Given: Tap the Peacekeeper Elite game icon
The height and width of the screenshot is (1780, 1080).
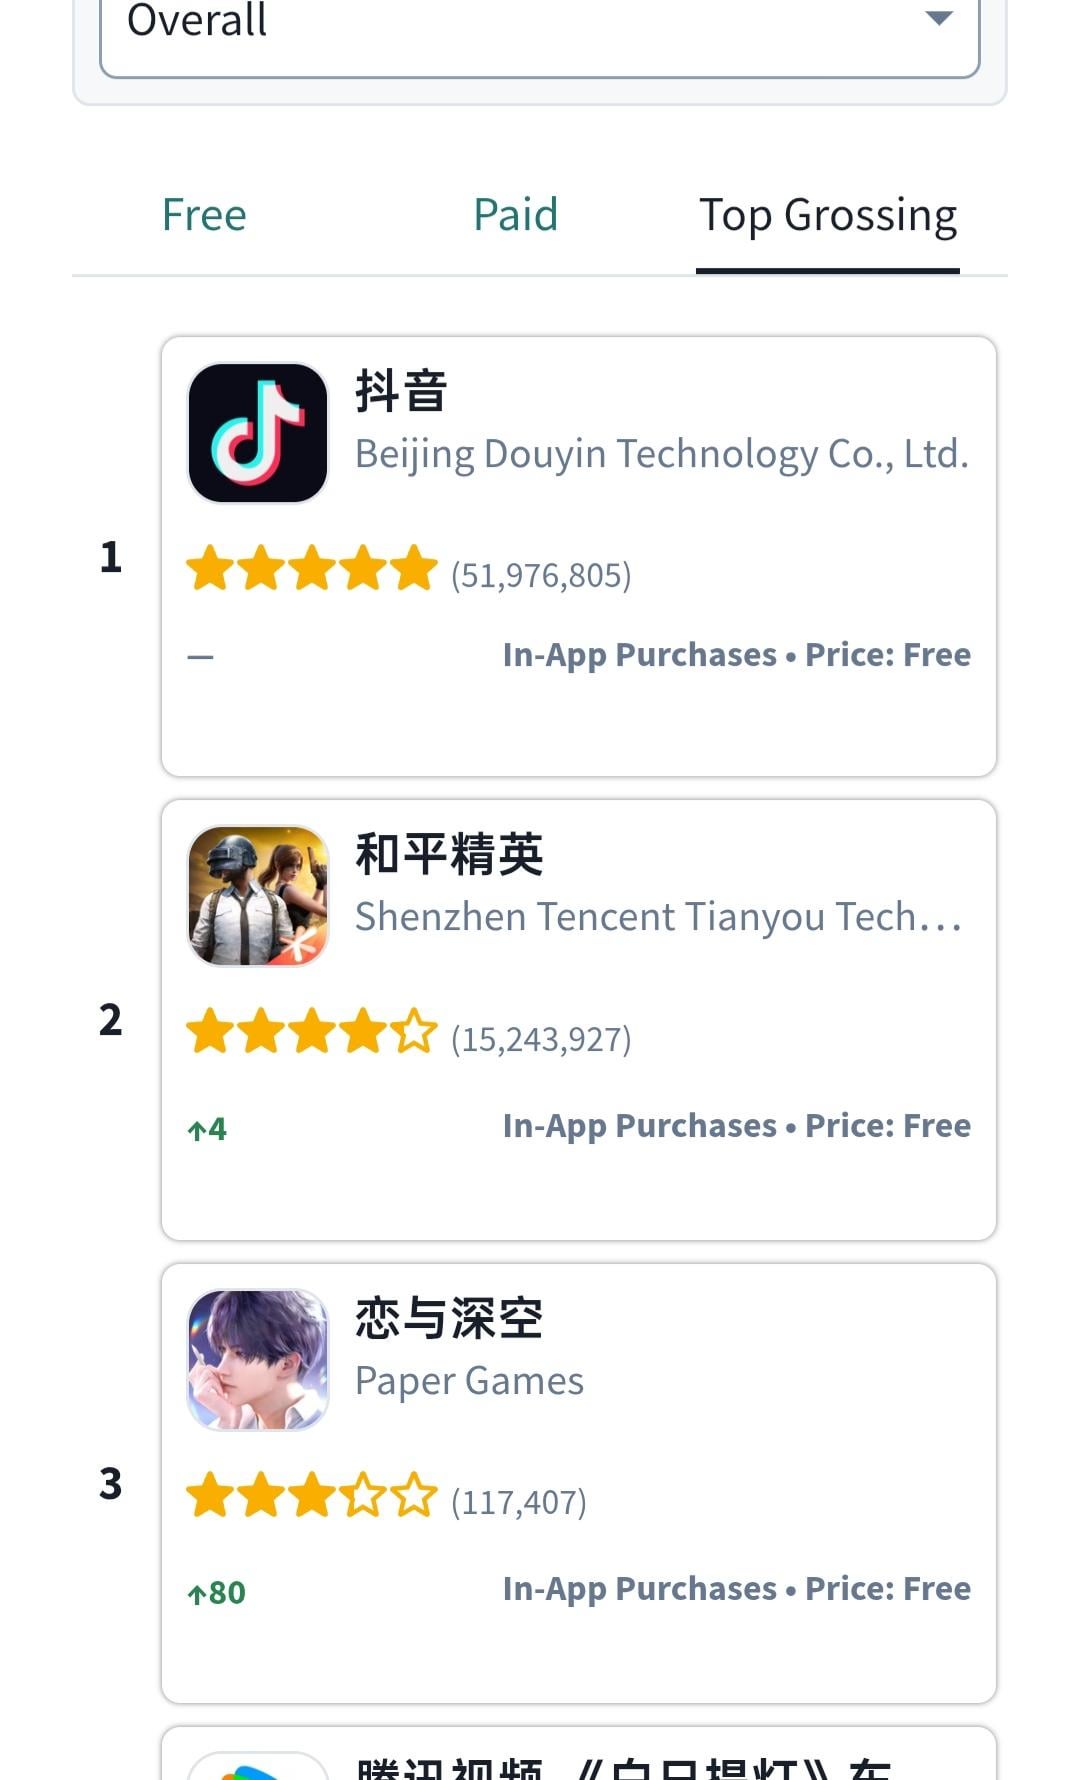Looking at the screenshot, I should tap(258, 896).
